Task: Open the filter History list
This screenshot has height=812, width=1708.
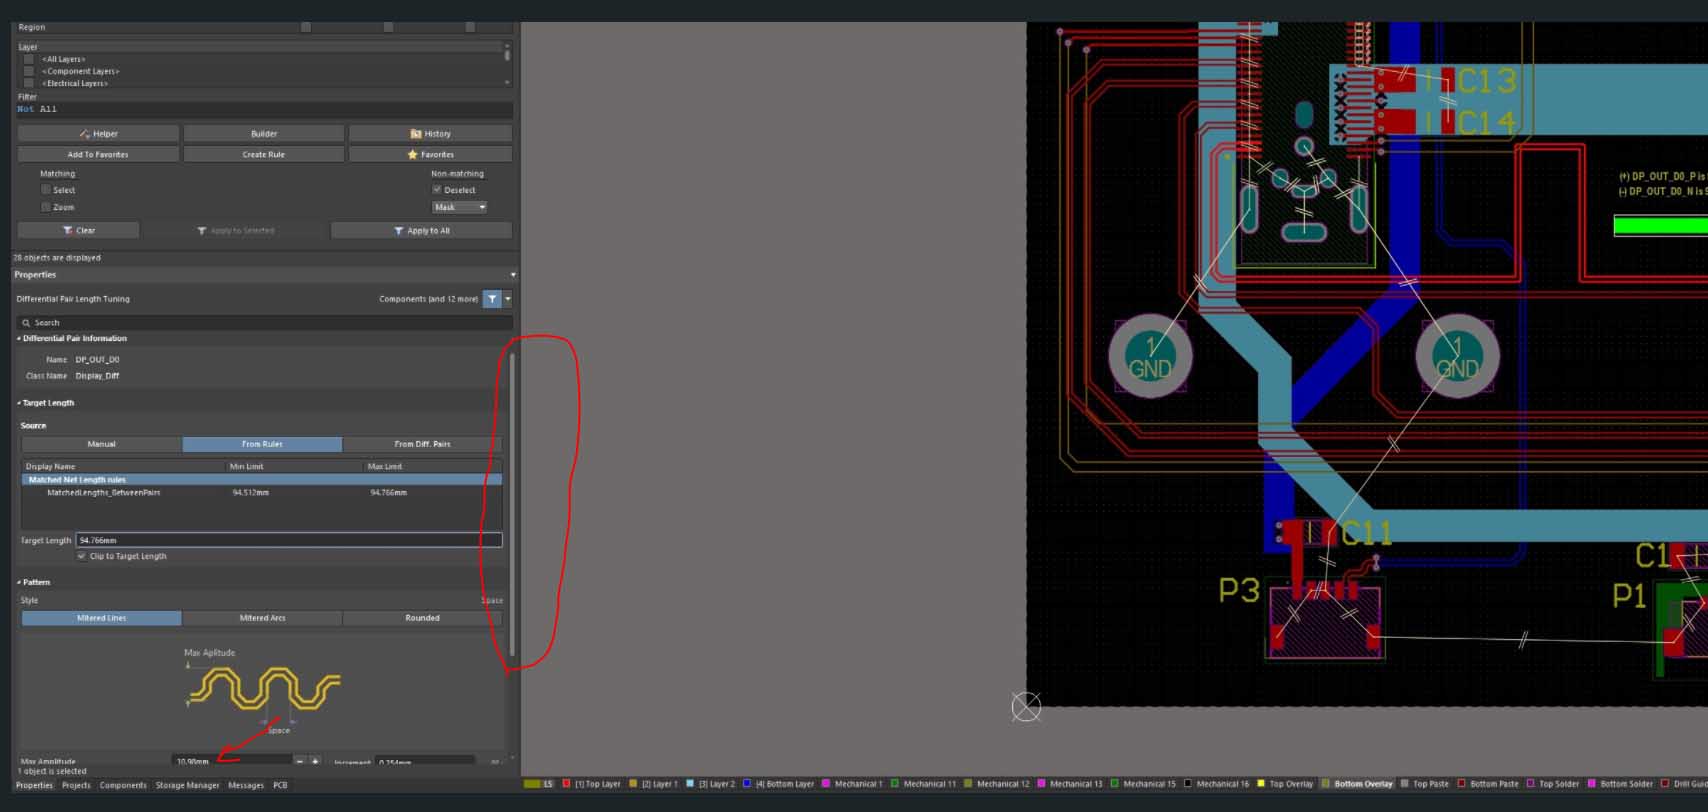Action: [430, 134]
